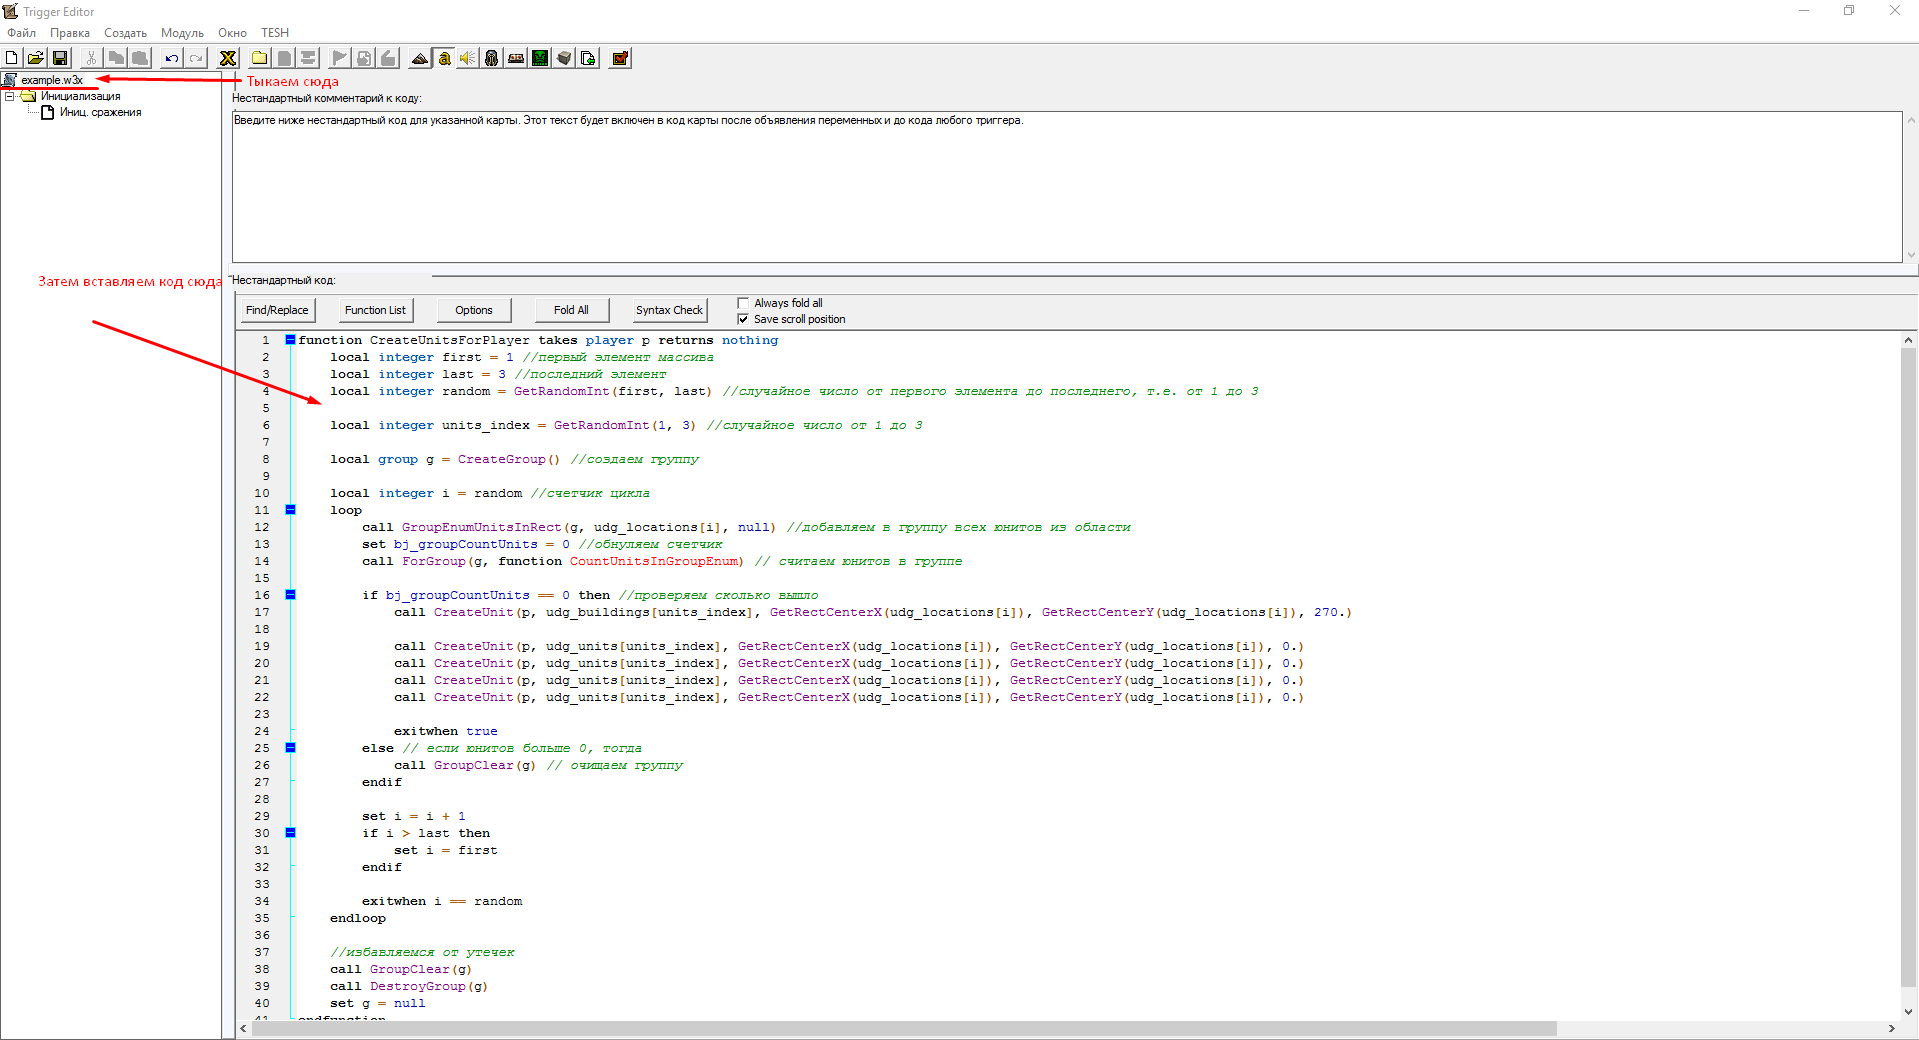
Task: Open the Object Editor helmet icon
Action: coord(492,58)
